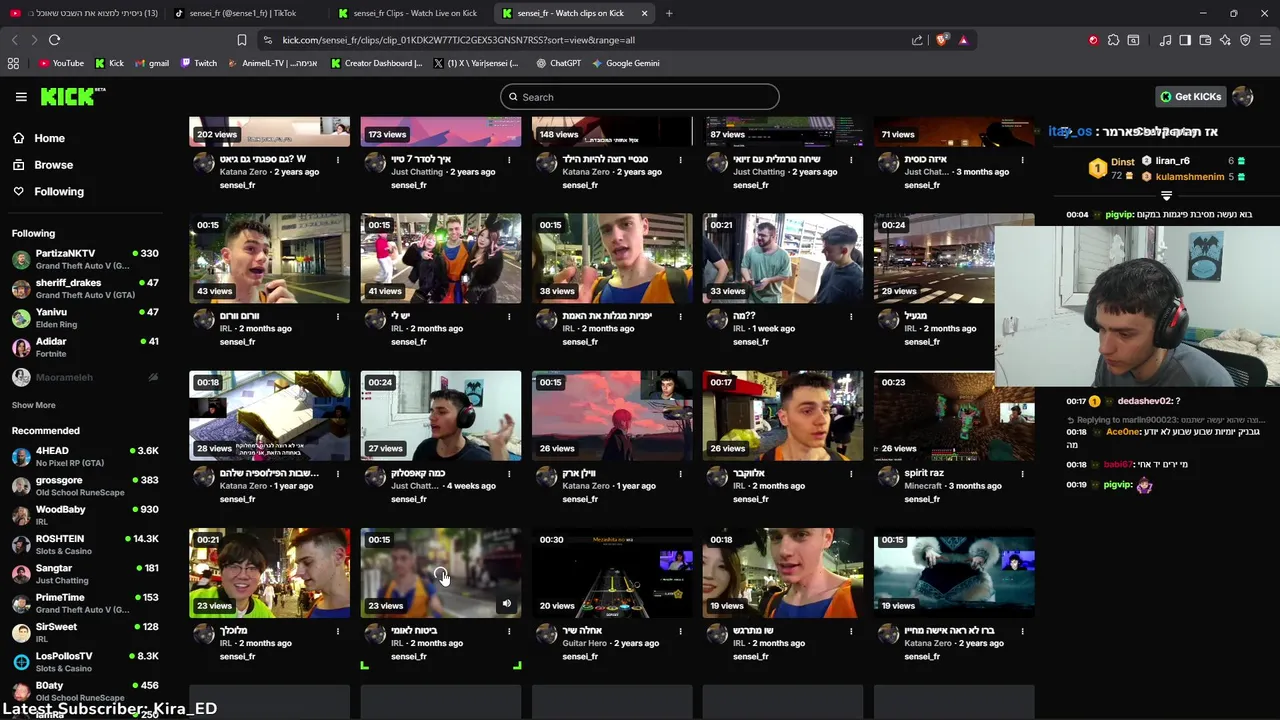Screen dimensions: 1280x720
Task: Open the Kick bookmark in bookmarks bar
Action: (x=109, y=63)
